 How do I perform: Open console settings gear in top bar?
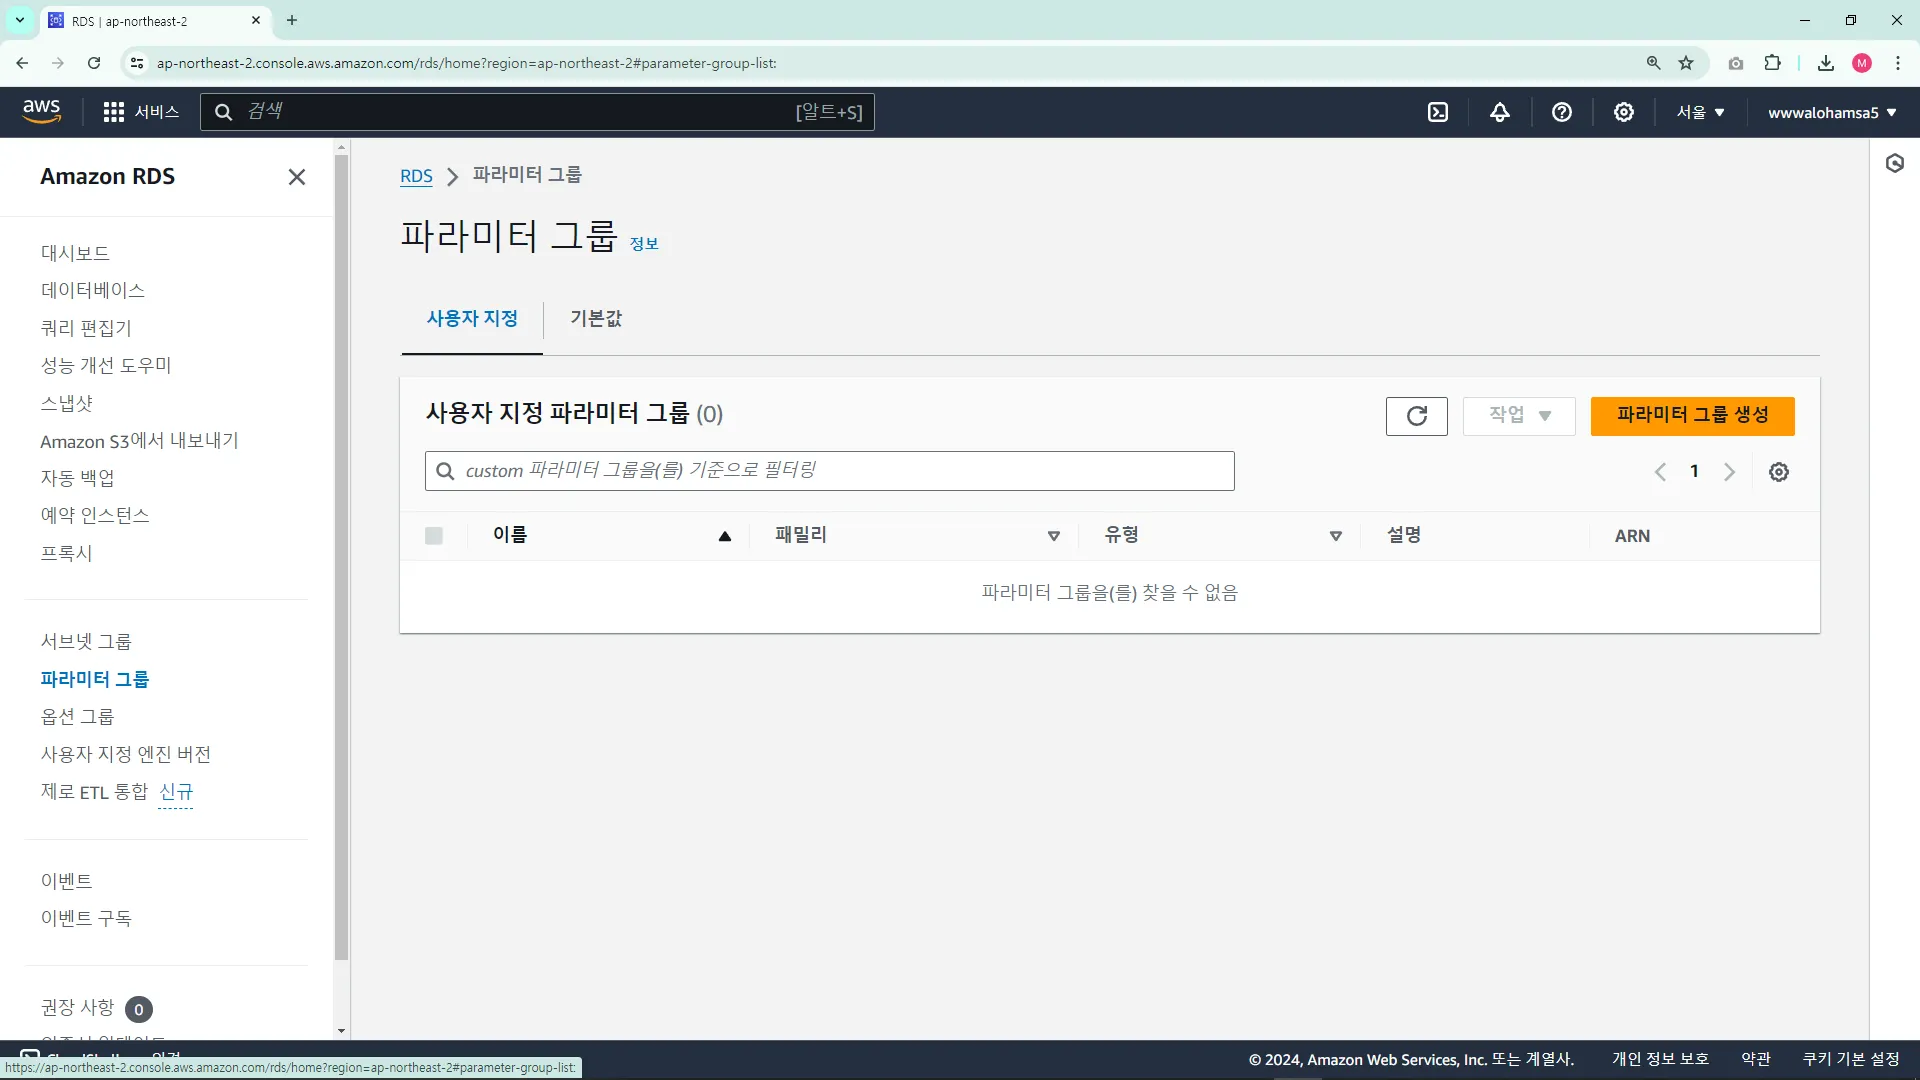tap(1624, 112)
